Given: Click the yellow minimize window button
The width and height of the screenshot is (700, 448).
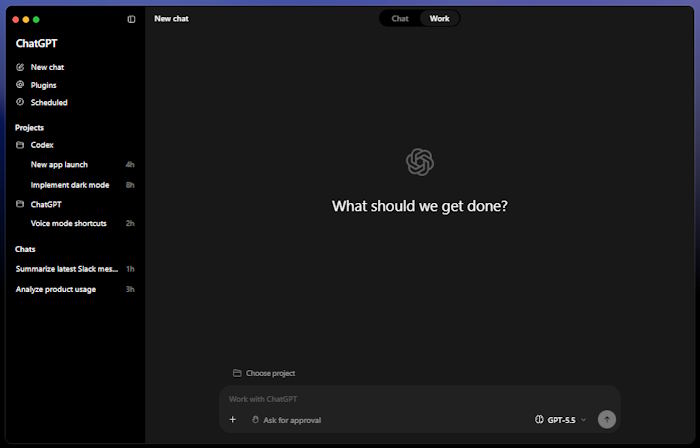Looking at the screenshot, I should click(26, 20).
